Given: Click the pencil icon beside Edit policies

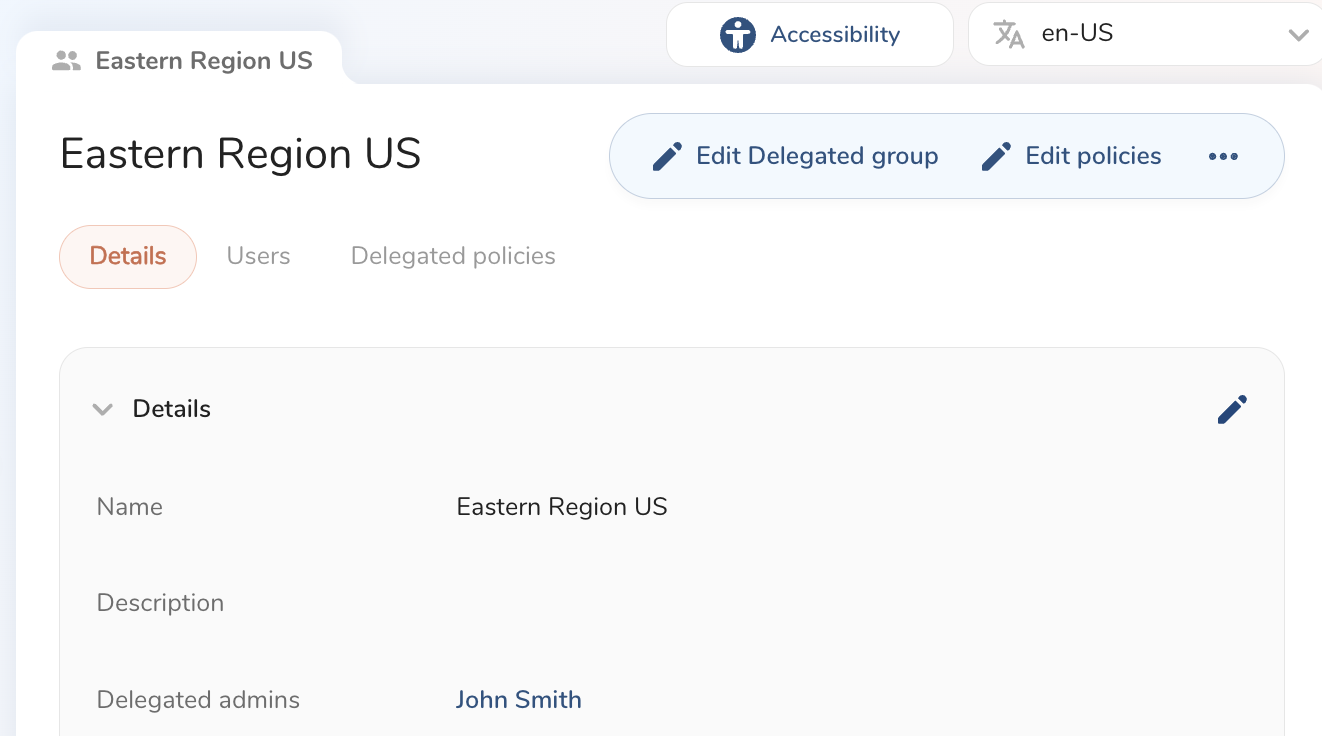Looking at the screenshot, I should click(996, 157).
